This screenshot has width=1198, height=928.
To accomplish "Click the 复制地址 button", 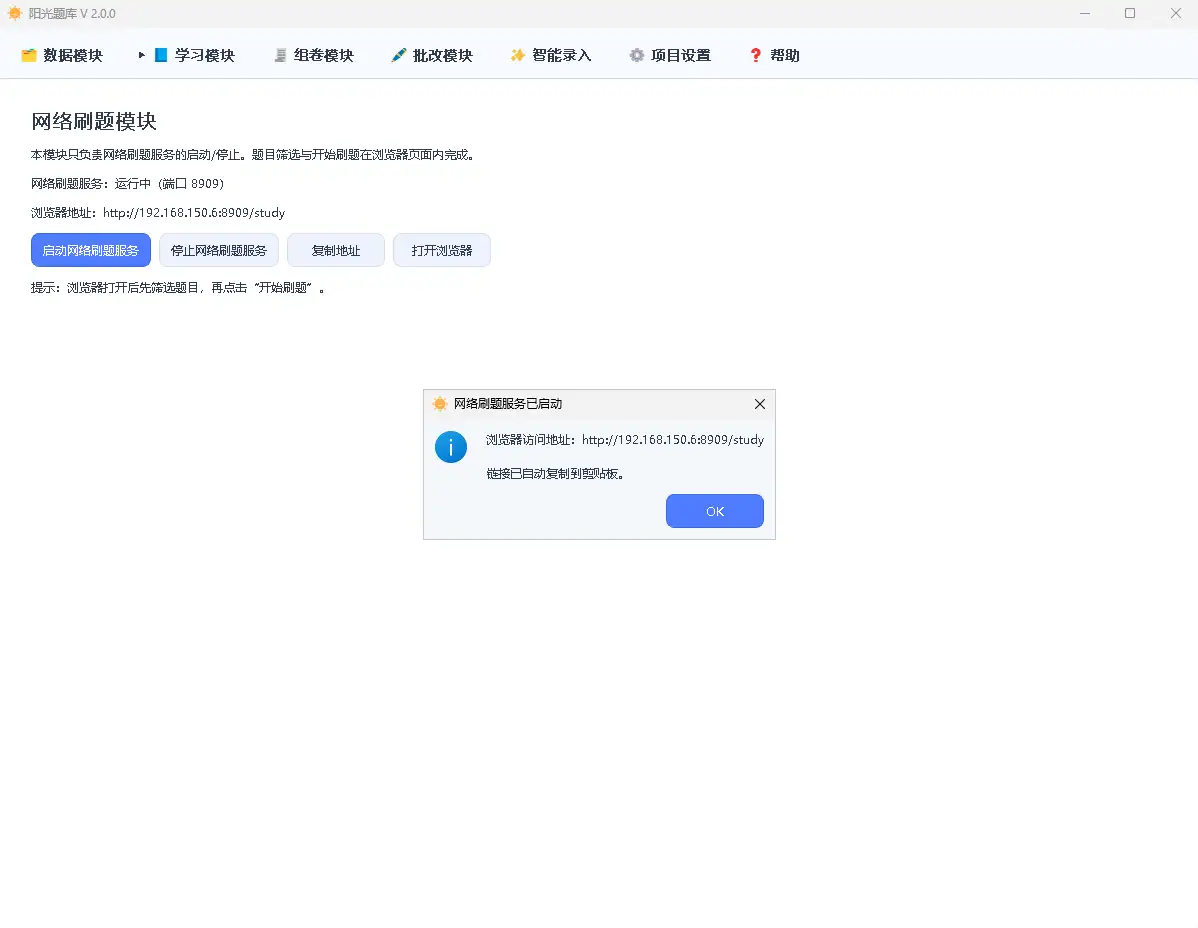I will click(x=335, y=250).
